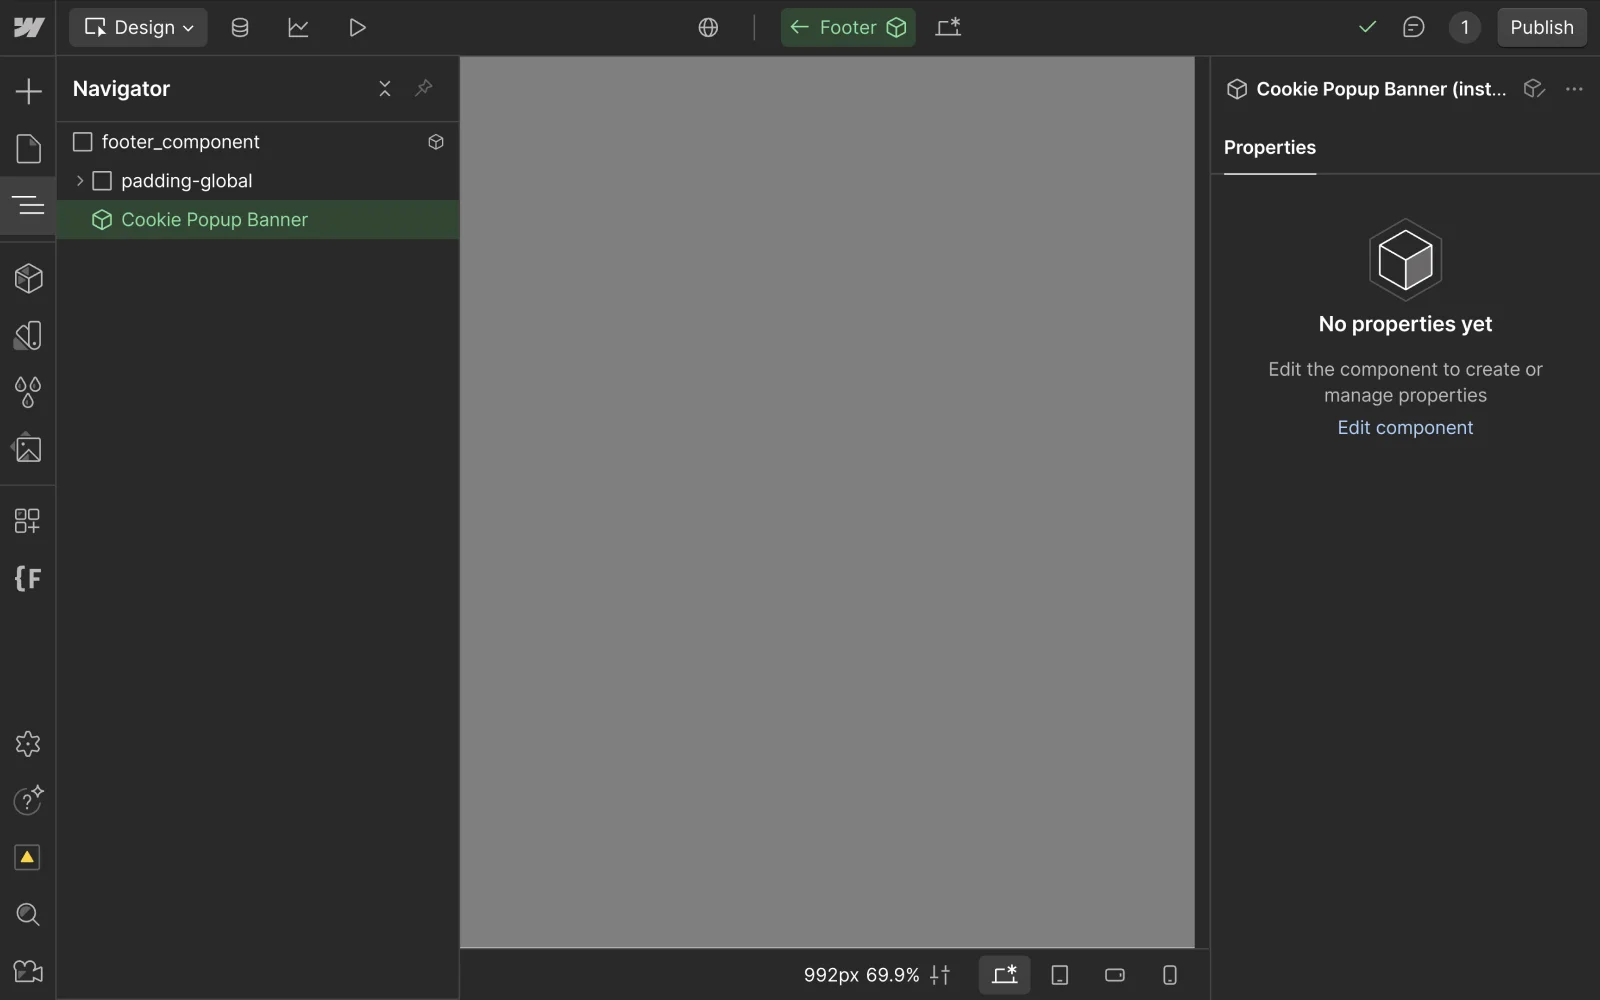Viewport: 1600px width, 1000px height.
Task: Select the Properties tab
Action: click(1269, 148)
